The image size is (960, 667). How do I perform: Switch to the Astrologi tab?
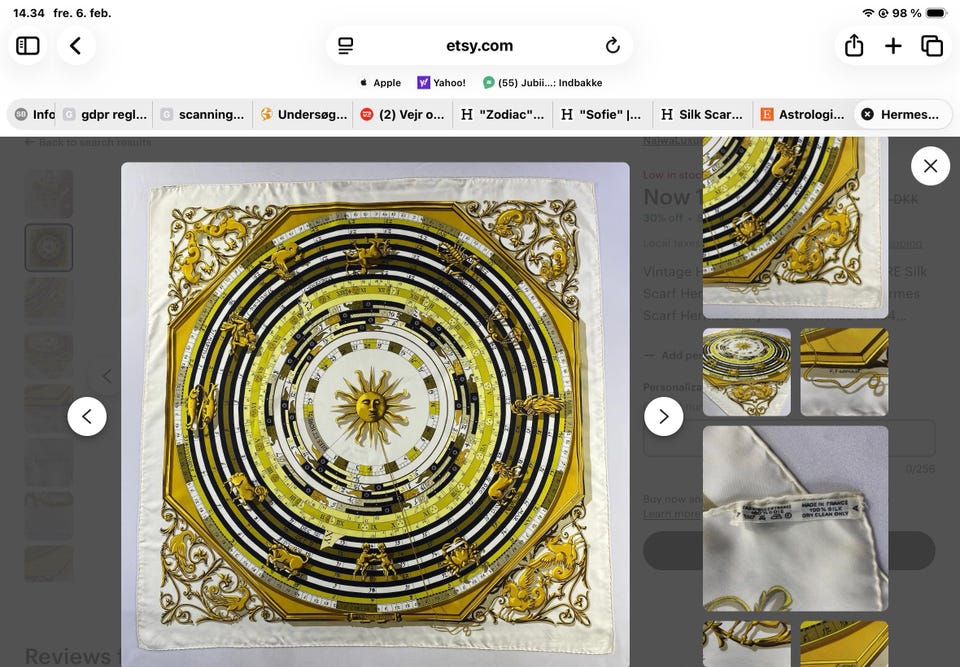pyautogui.click(x=803, y=114)
